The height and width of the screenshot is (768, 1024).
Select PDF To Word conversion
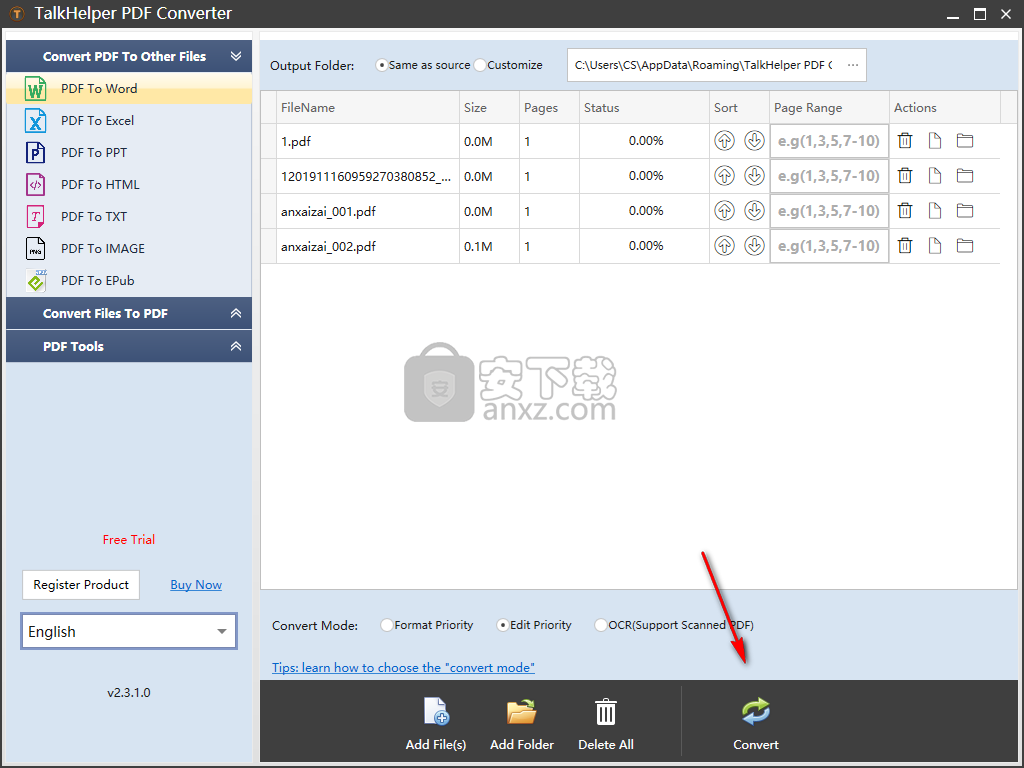point(129,88)
